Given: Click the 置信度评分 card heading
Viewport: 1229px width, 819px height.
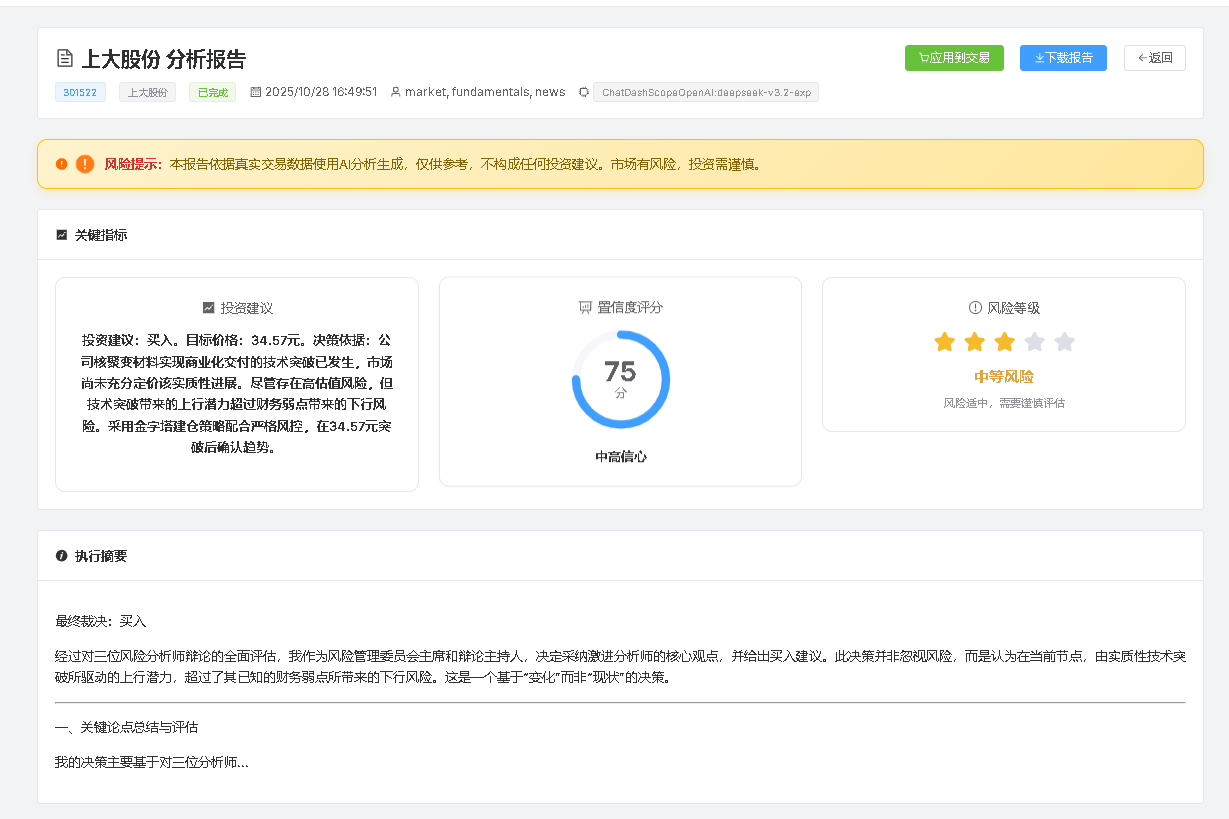Looking at the screenshot, I should pyautogui.click(x=630, y=307).
